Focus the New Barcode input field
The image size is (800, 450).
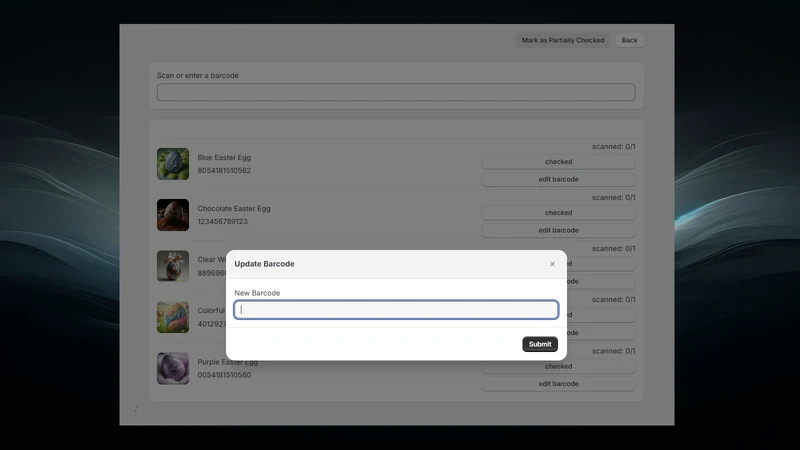click(396, 310)
